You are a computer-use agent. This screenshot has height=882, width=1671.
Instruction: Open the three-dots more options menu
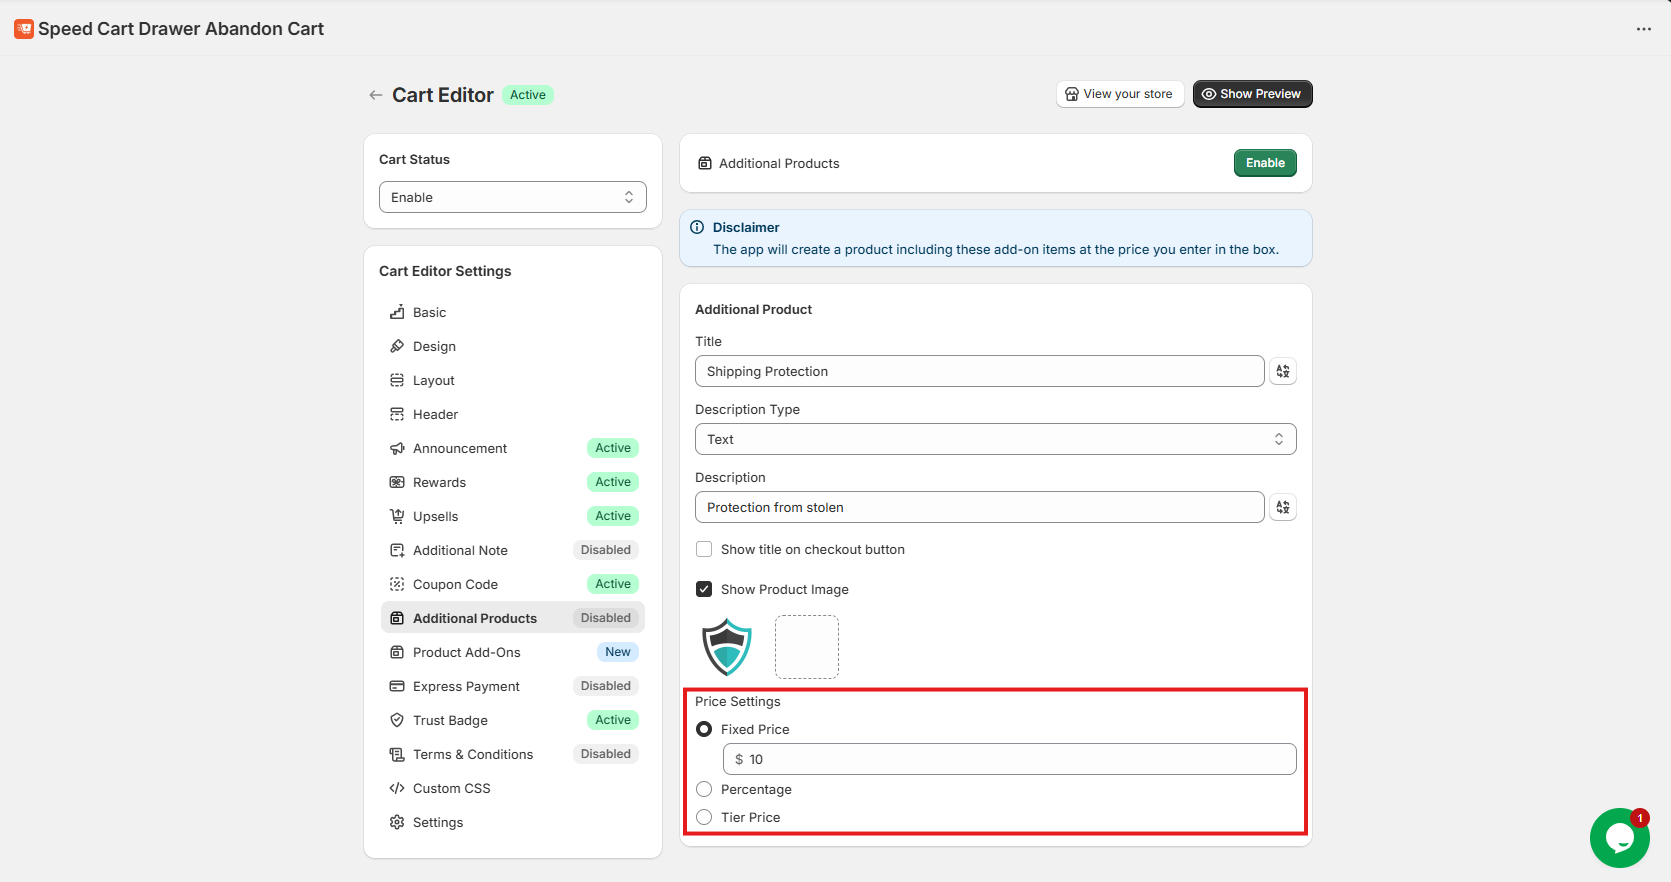click(x=1643, y=29)
